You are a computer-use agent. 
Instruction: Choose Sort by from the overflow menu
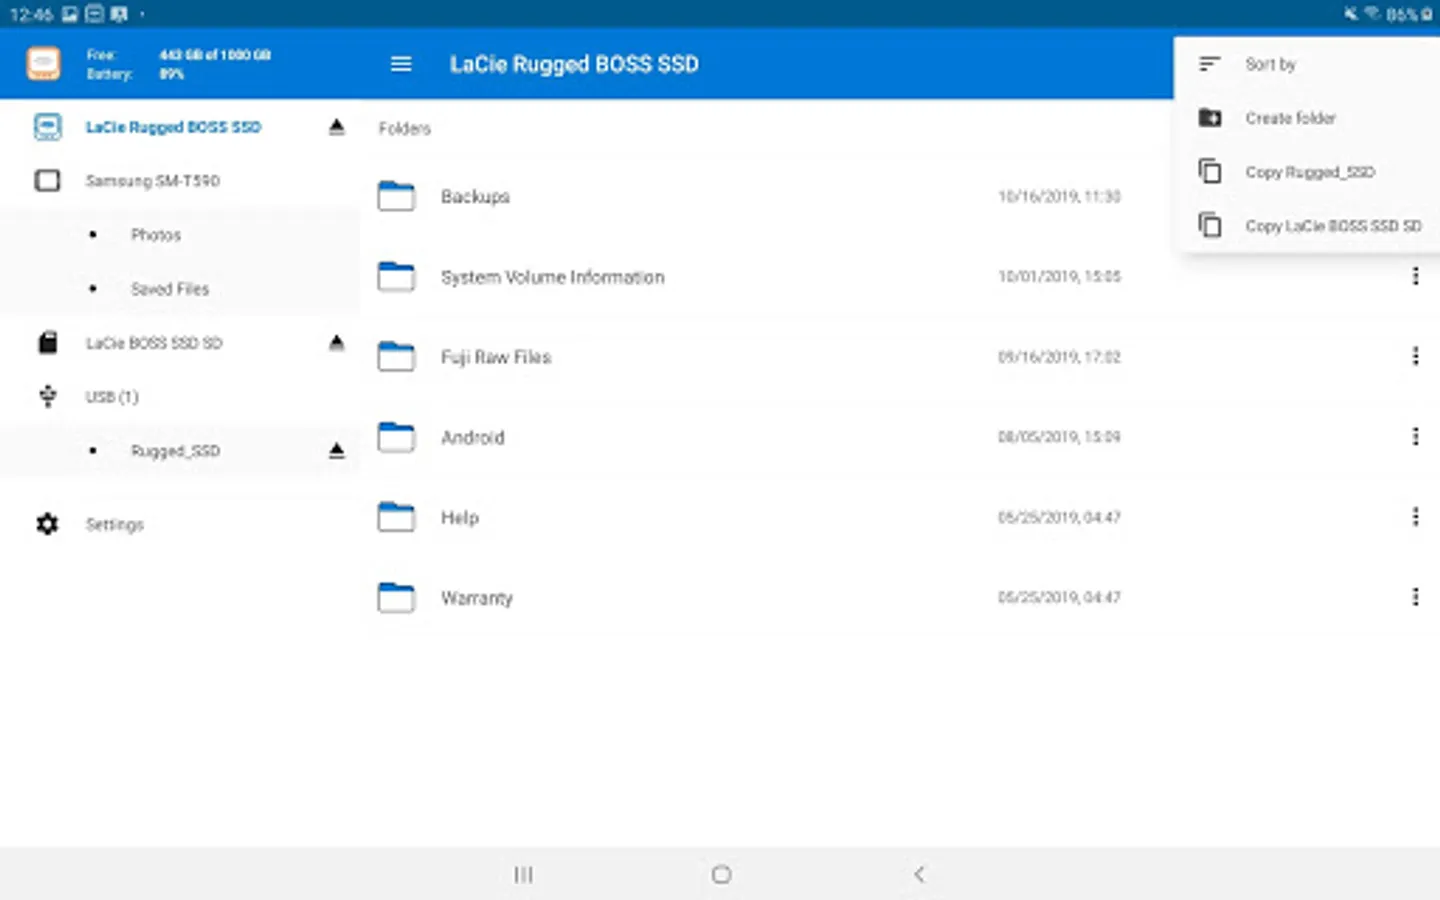[1307, 64]
